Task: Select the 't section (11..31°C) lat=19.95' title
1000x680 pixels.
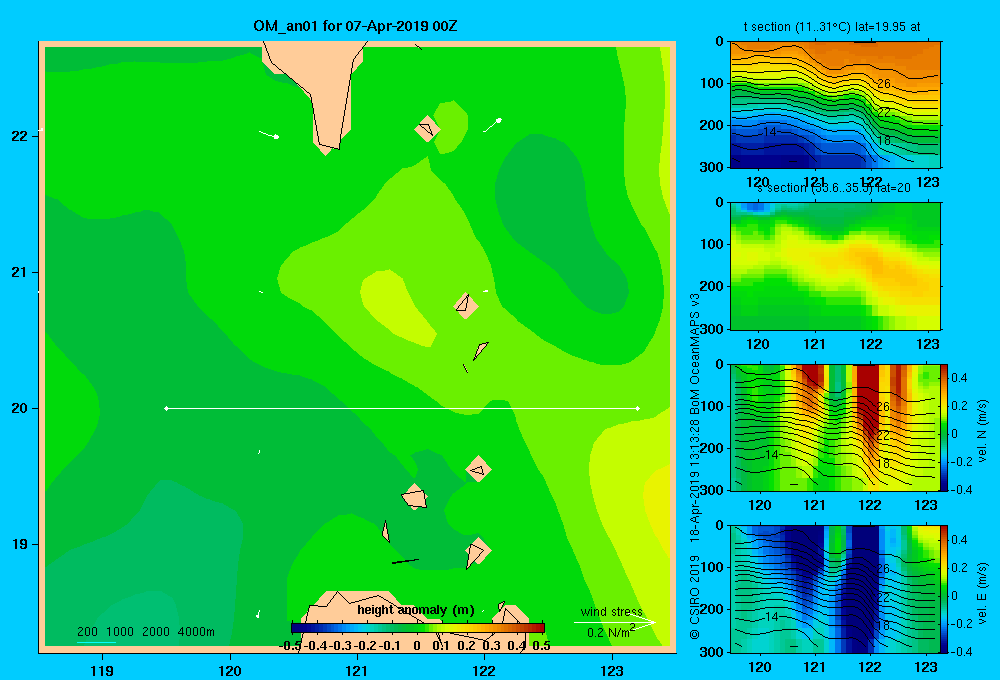Action: pyautogui.click(x=832, y=27)
